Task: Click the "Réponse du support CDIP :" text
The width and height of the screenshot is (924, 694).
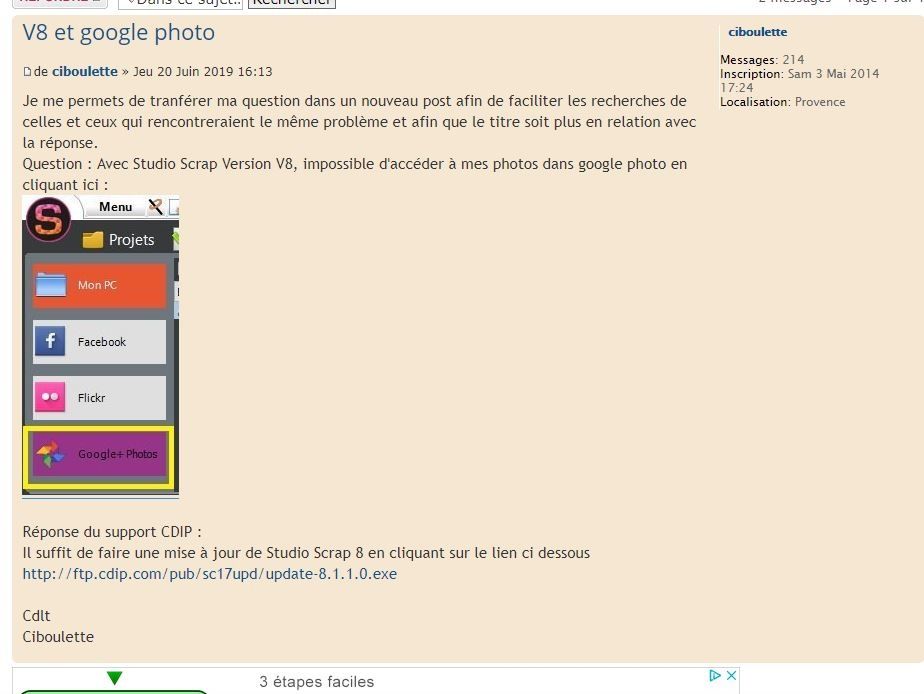Action: pyautogui.click(x=112, y=532)
